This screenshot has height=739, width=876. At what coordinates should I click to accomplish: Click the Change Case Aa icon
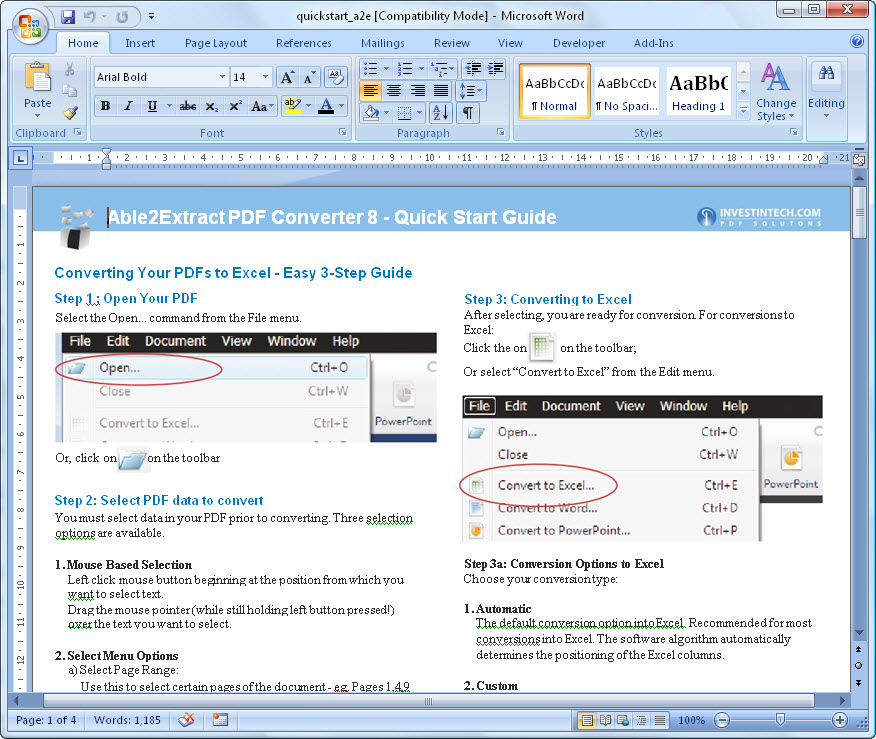click(262, 106)
